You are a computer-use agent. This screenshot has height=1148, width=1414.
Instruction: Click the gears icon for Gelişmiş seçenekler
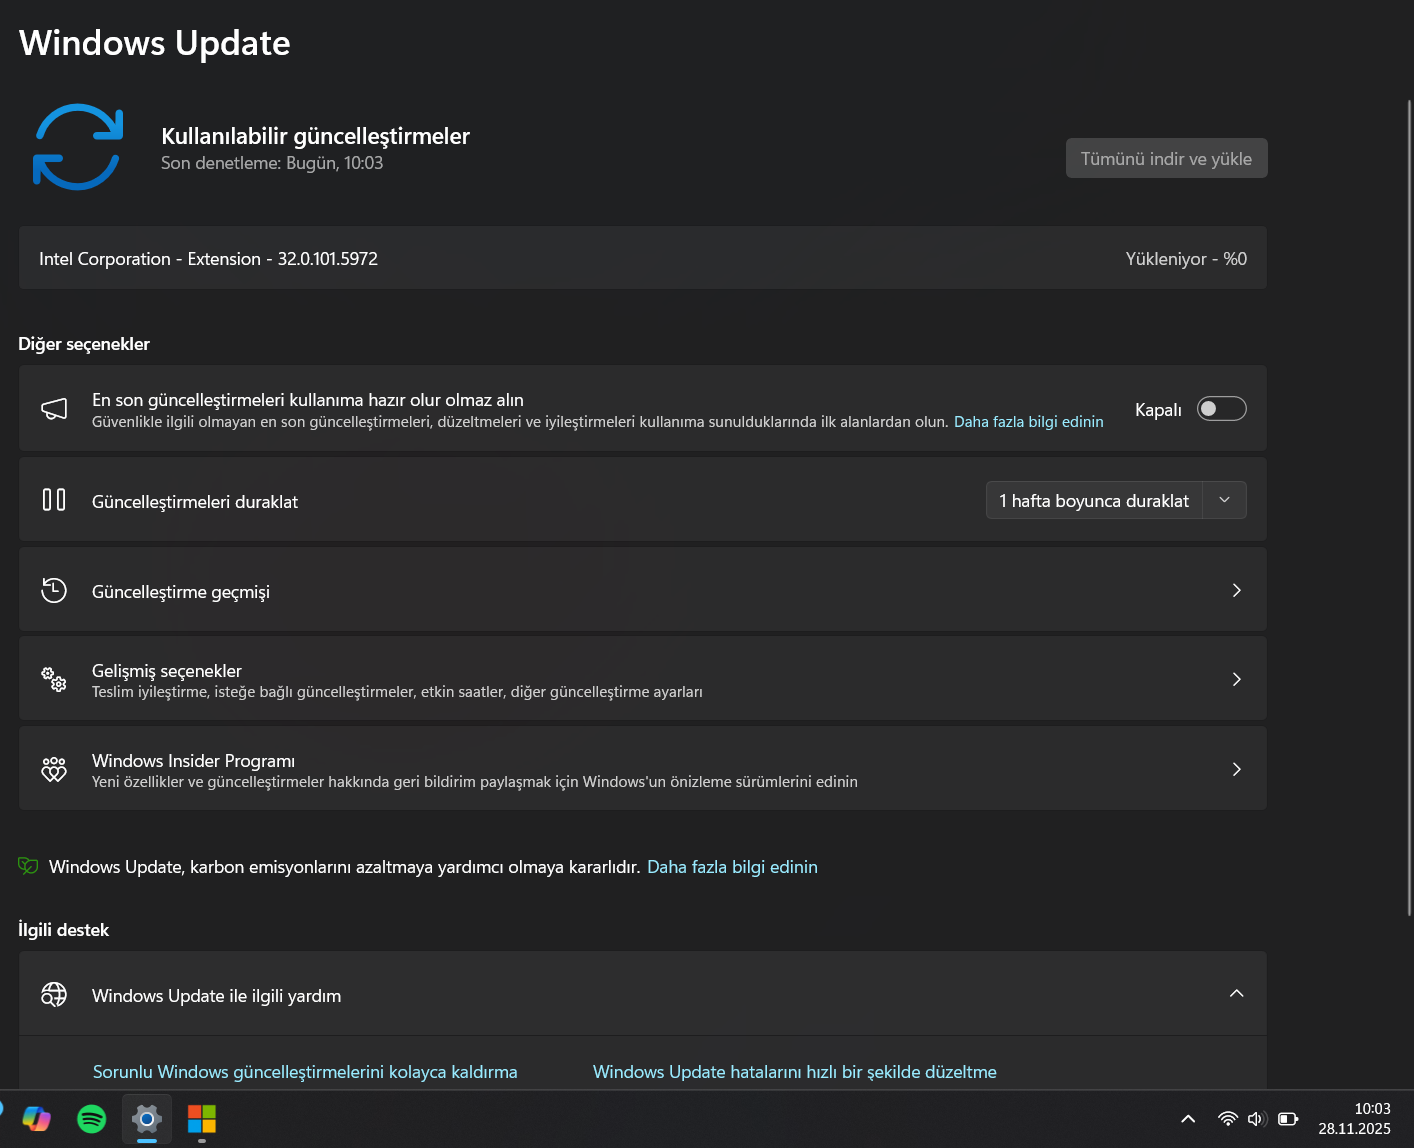click(54, 679)
